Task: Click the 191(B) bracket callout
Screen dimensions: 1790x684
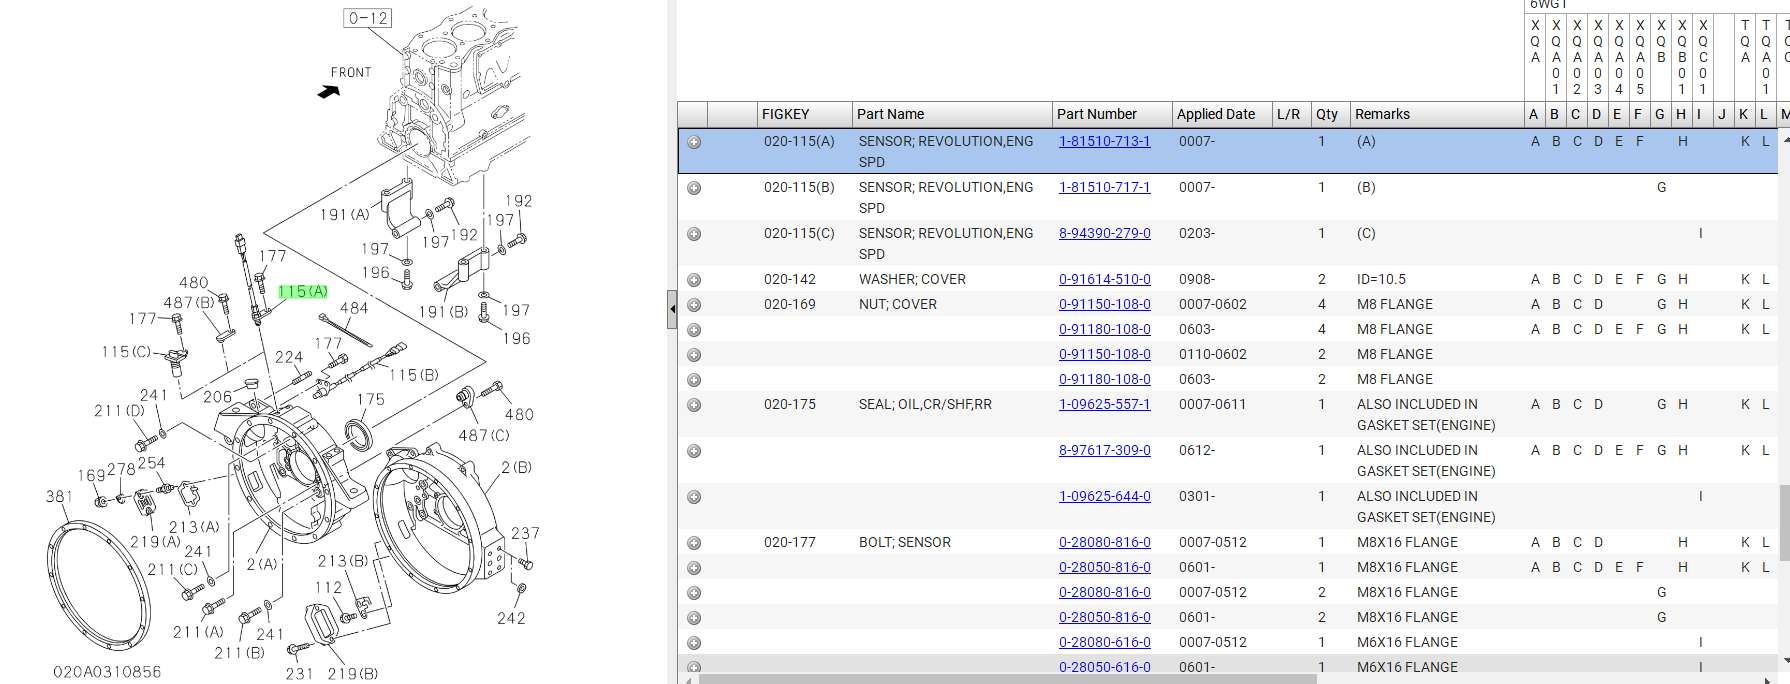Action: 444,312
